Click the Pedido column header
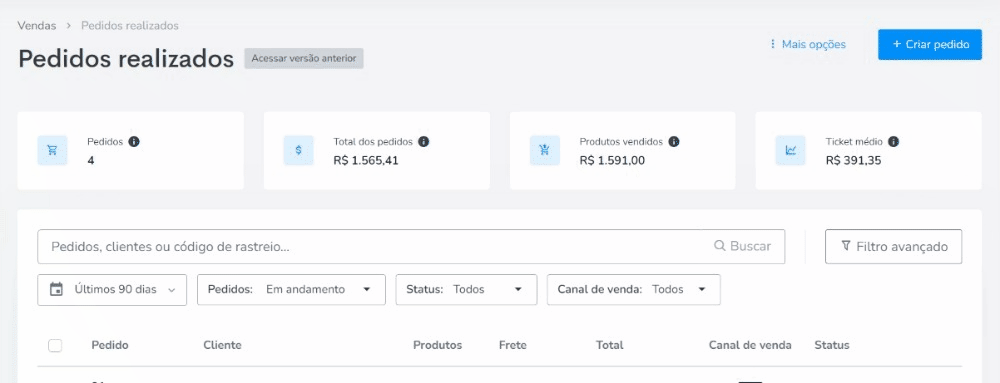 point(110,345)
